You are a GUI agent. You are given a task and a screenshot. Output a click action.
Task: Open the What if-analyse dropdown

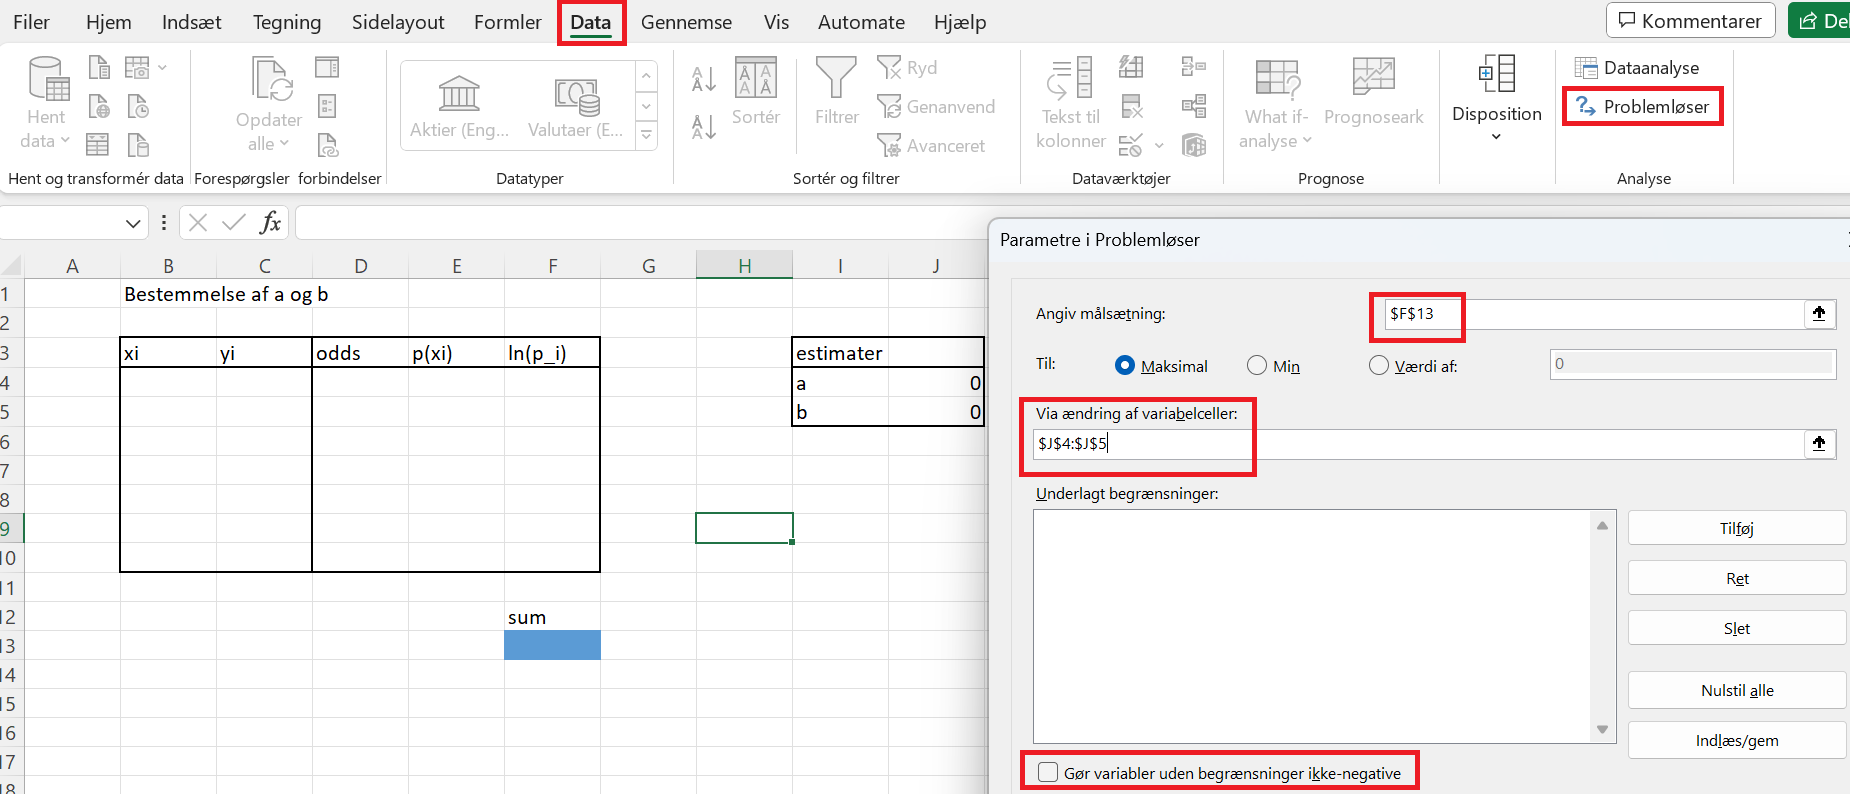[x=1276, y=141]
